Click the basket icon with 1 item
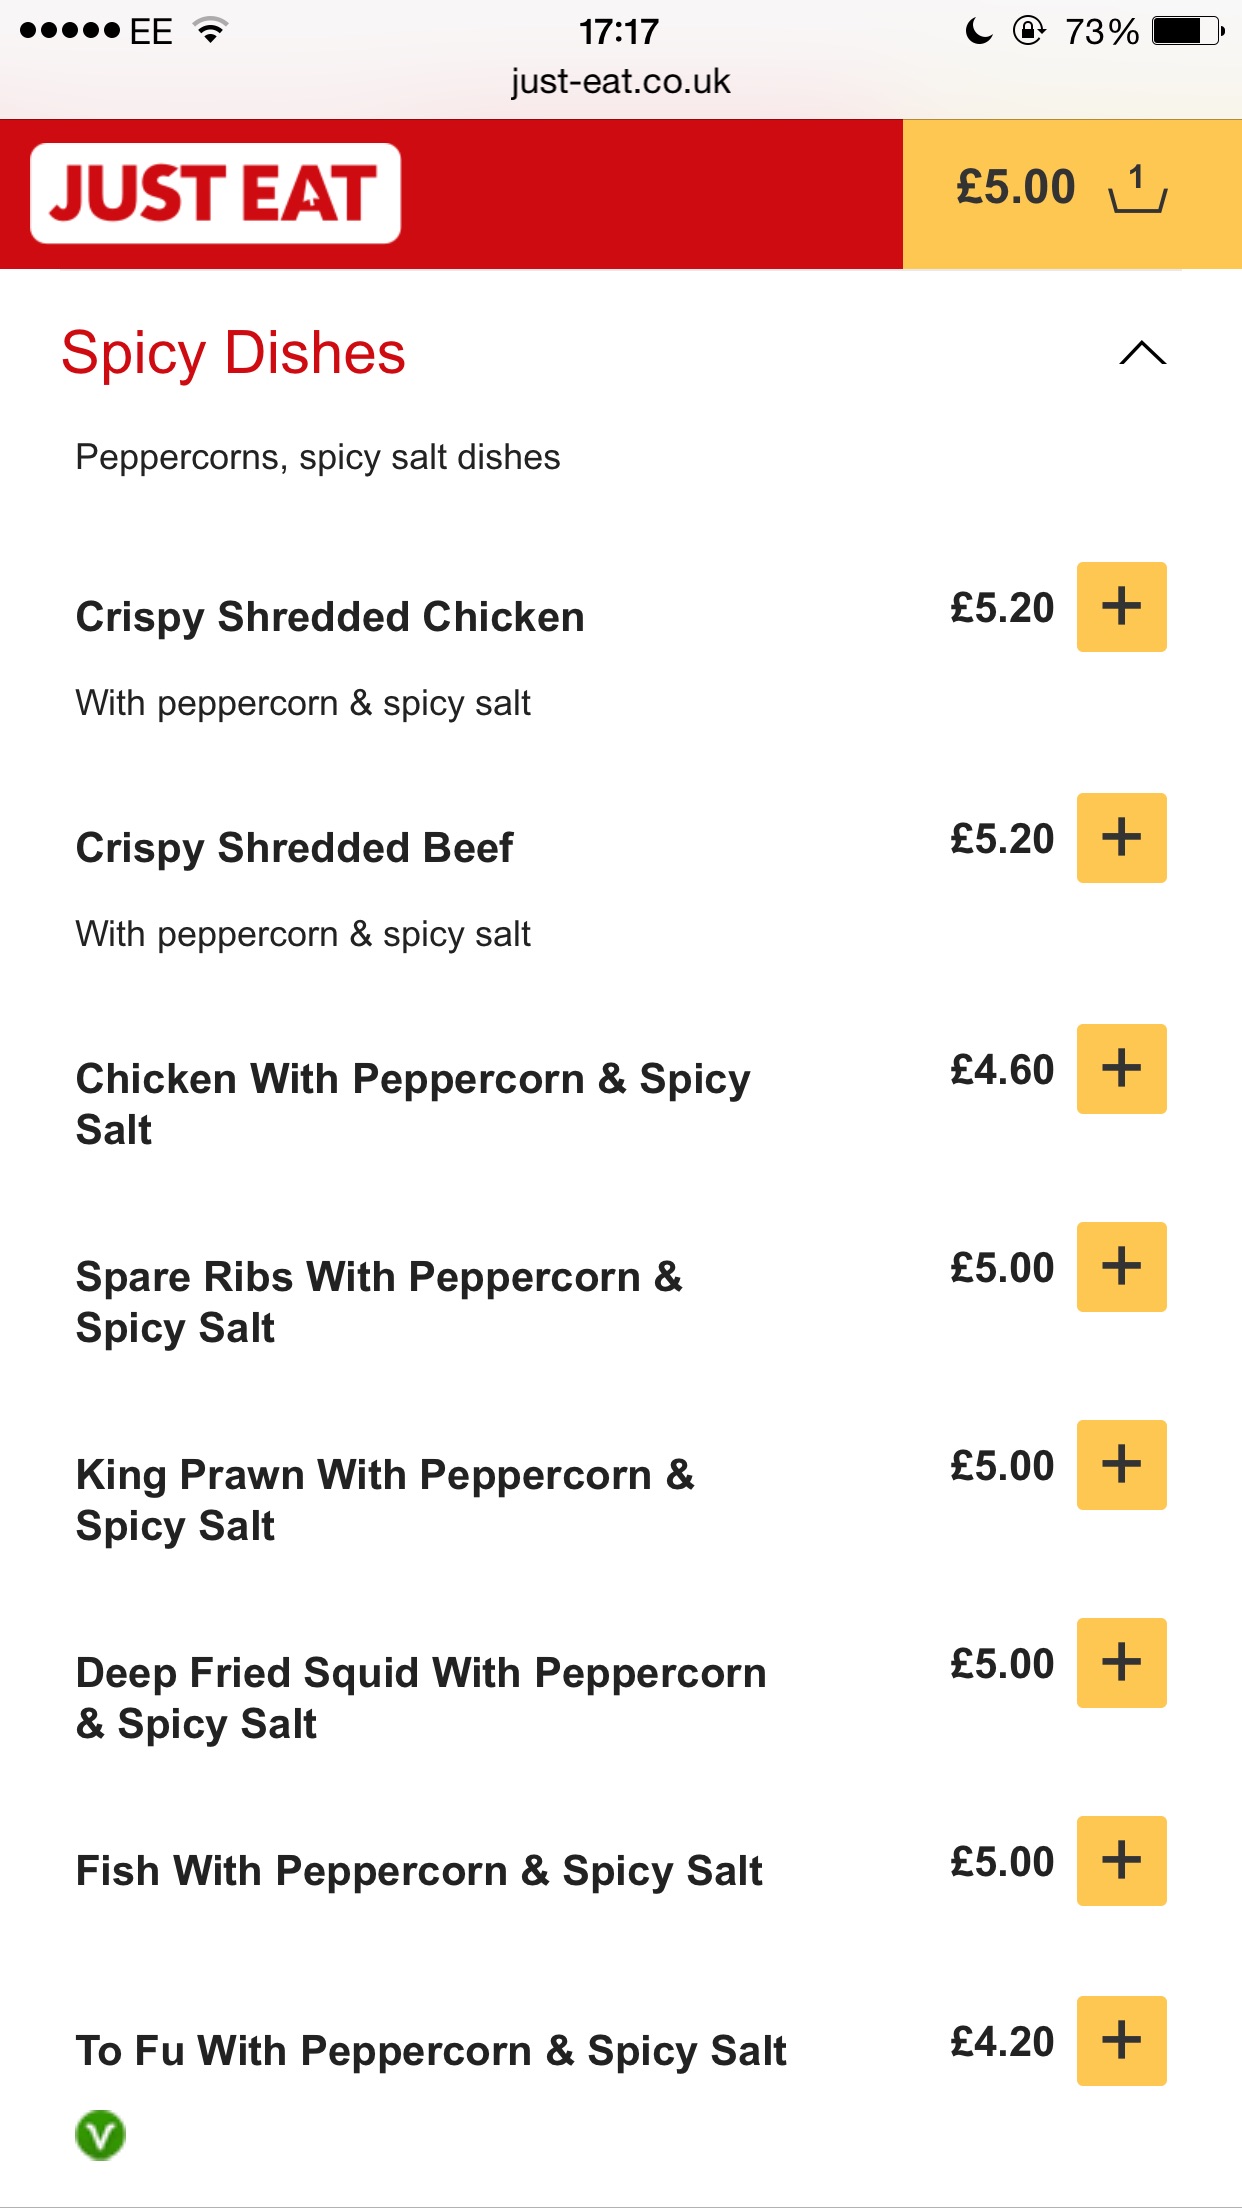 click(x=1138, y=189)
